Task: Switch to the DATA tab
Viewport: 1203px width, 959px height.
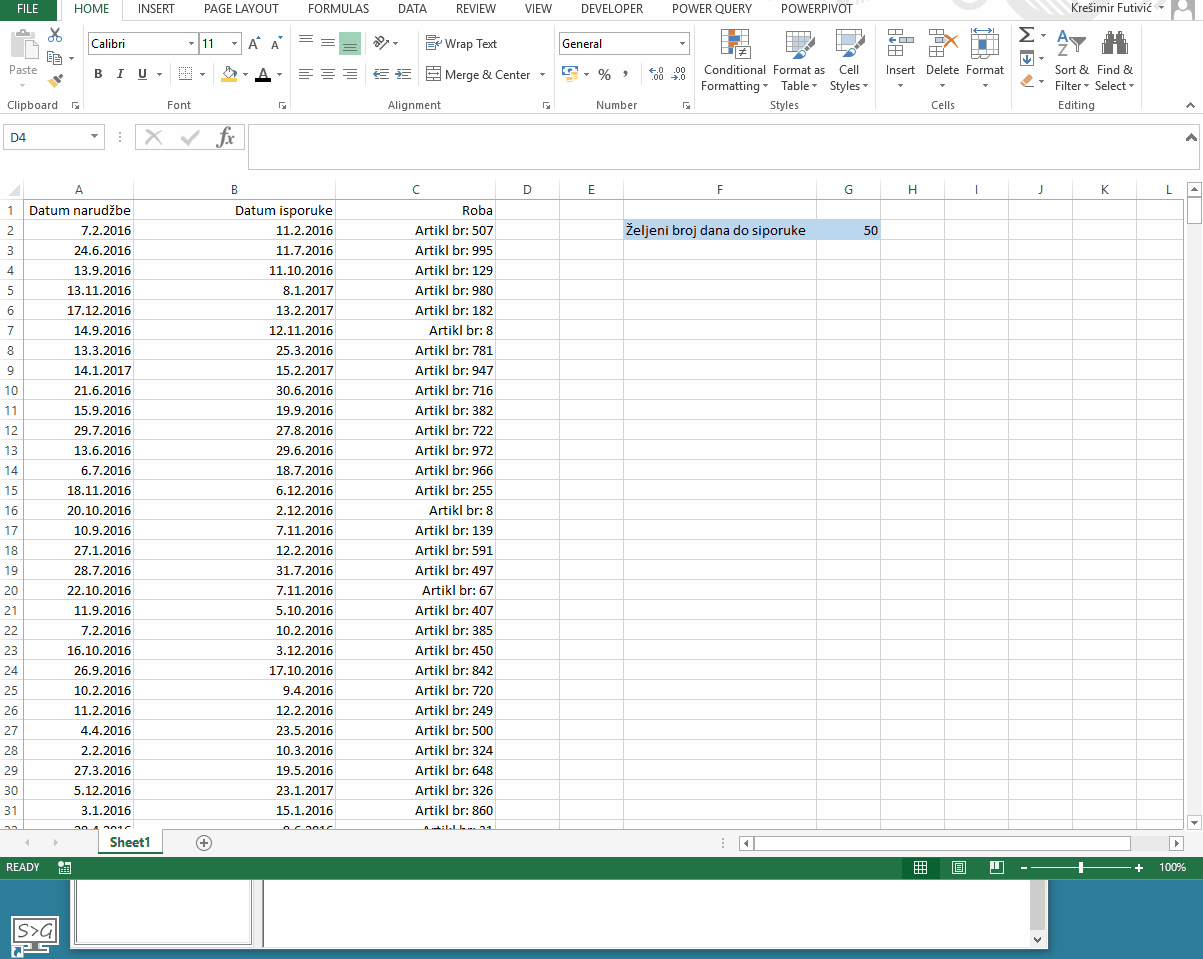Action: (x=412, y=9)
